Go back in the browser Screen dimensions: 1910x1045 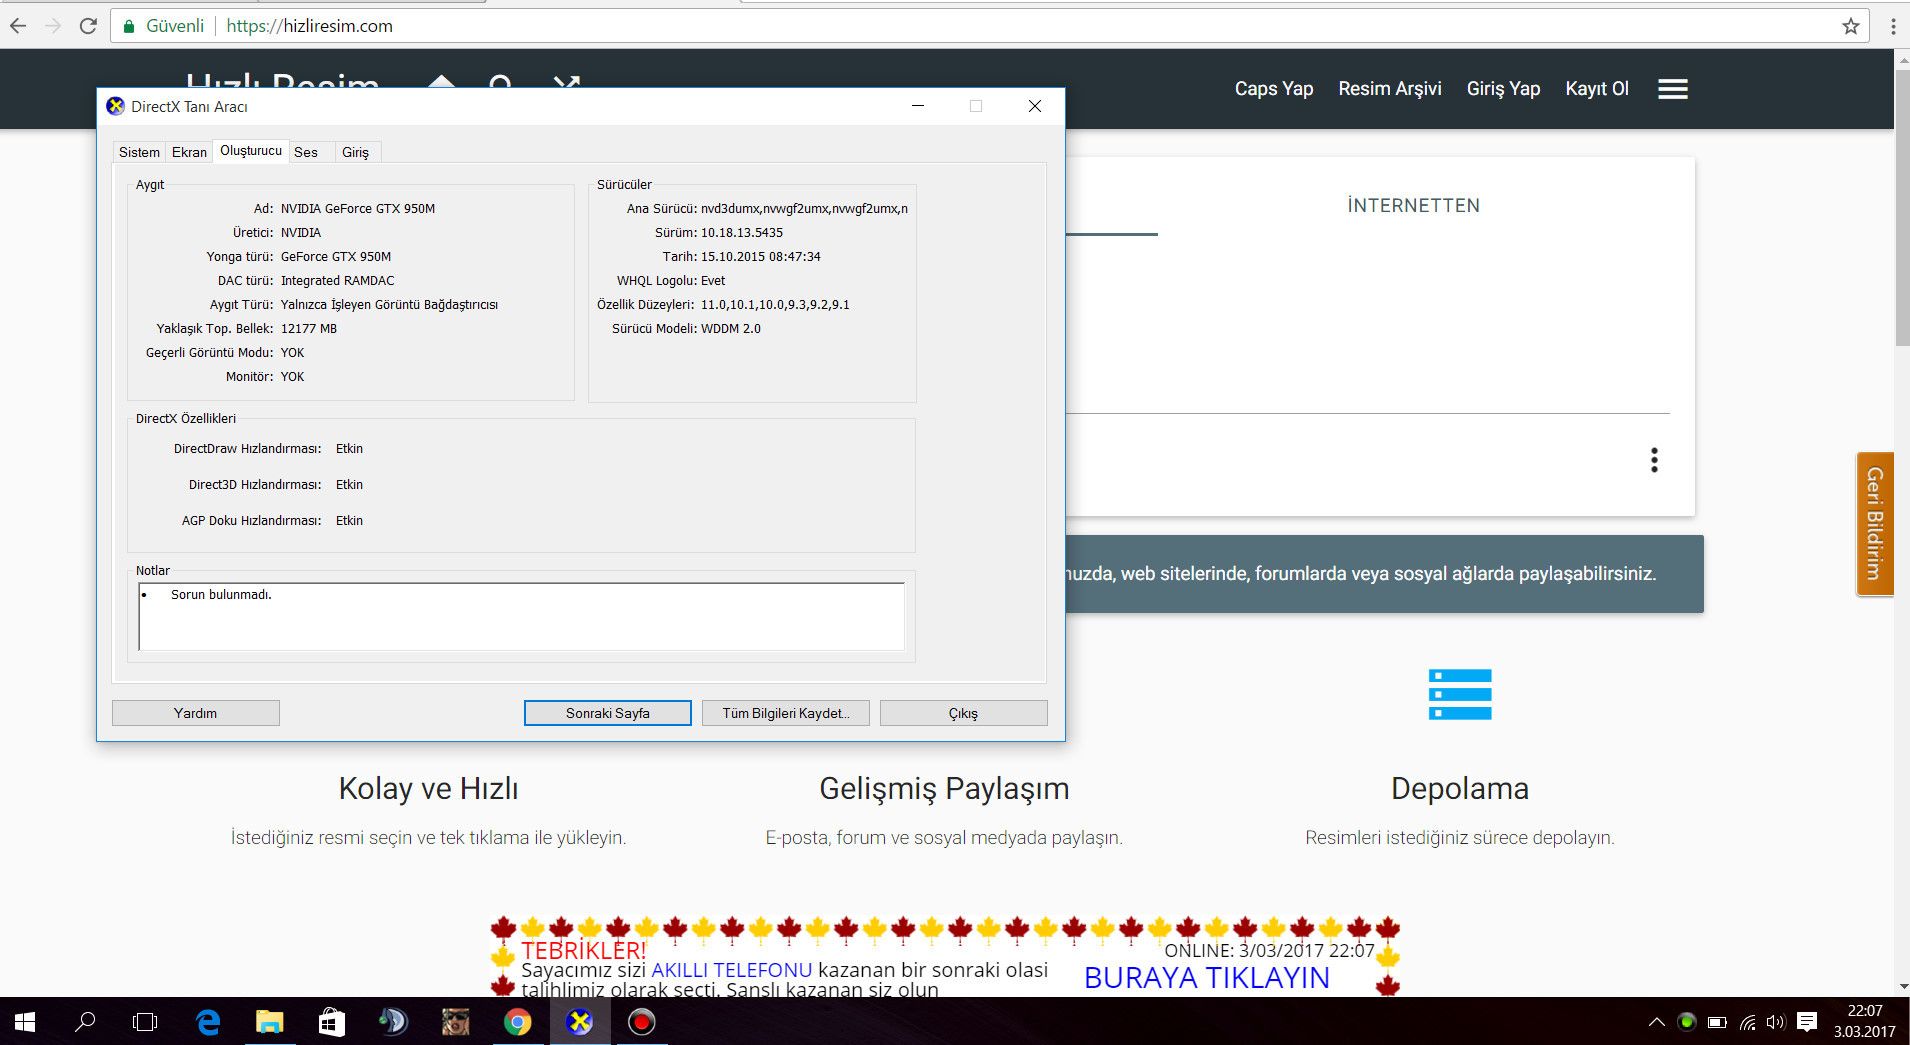18,26
